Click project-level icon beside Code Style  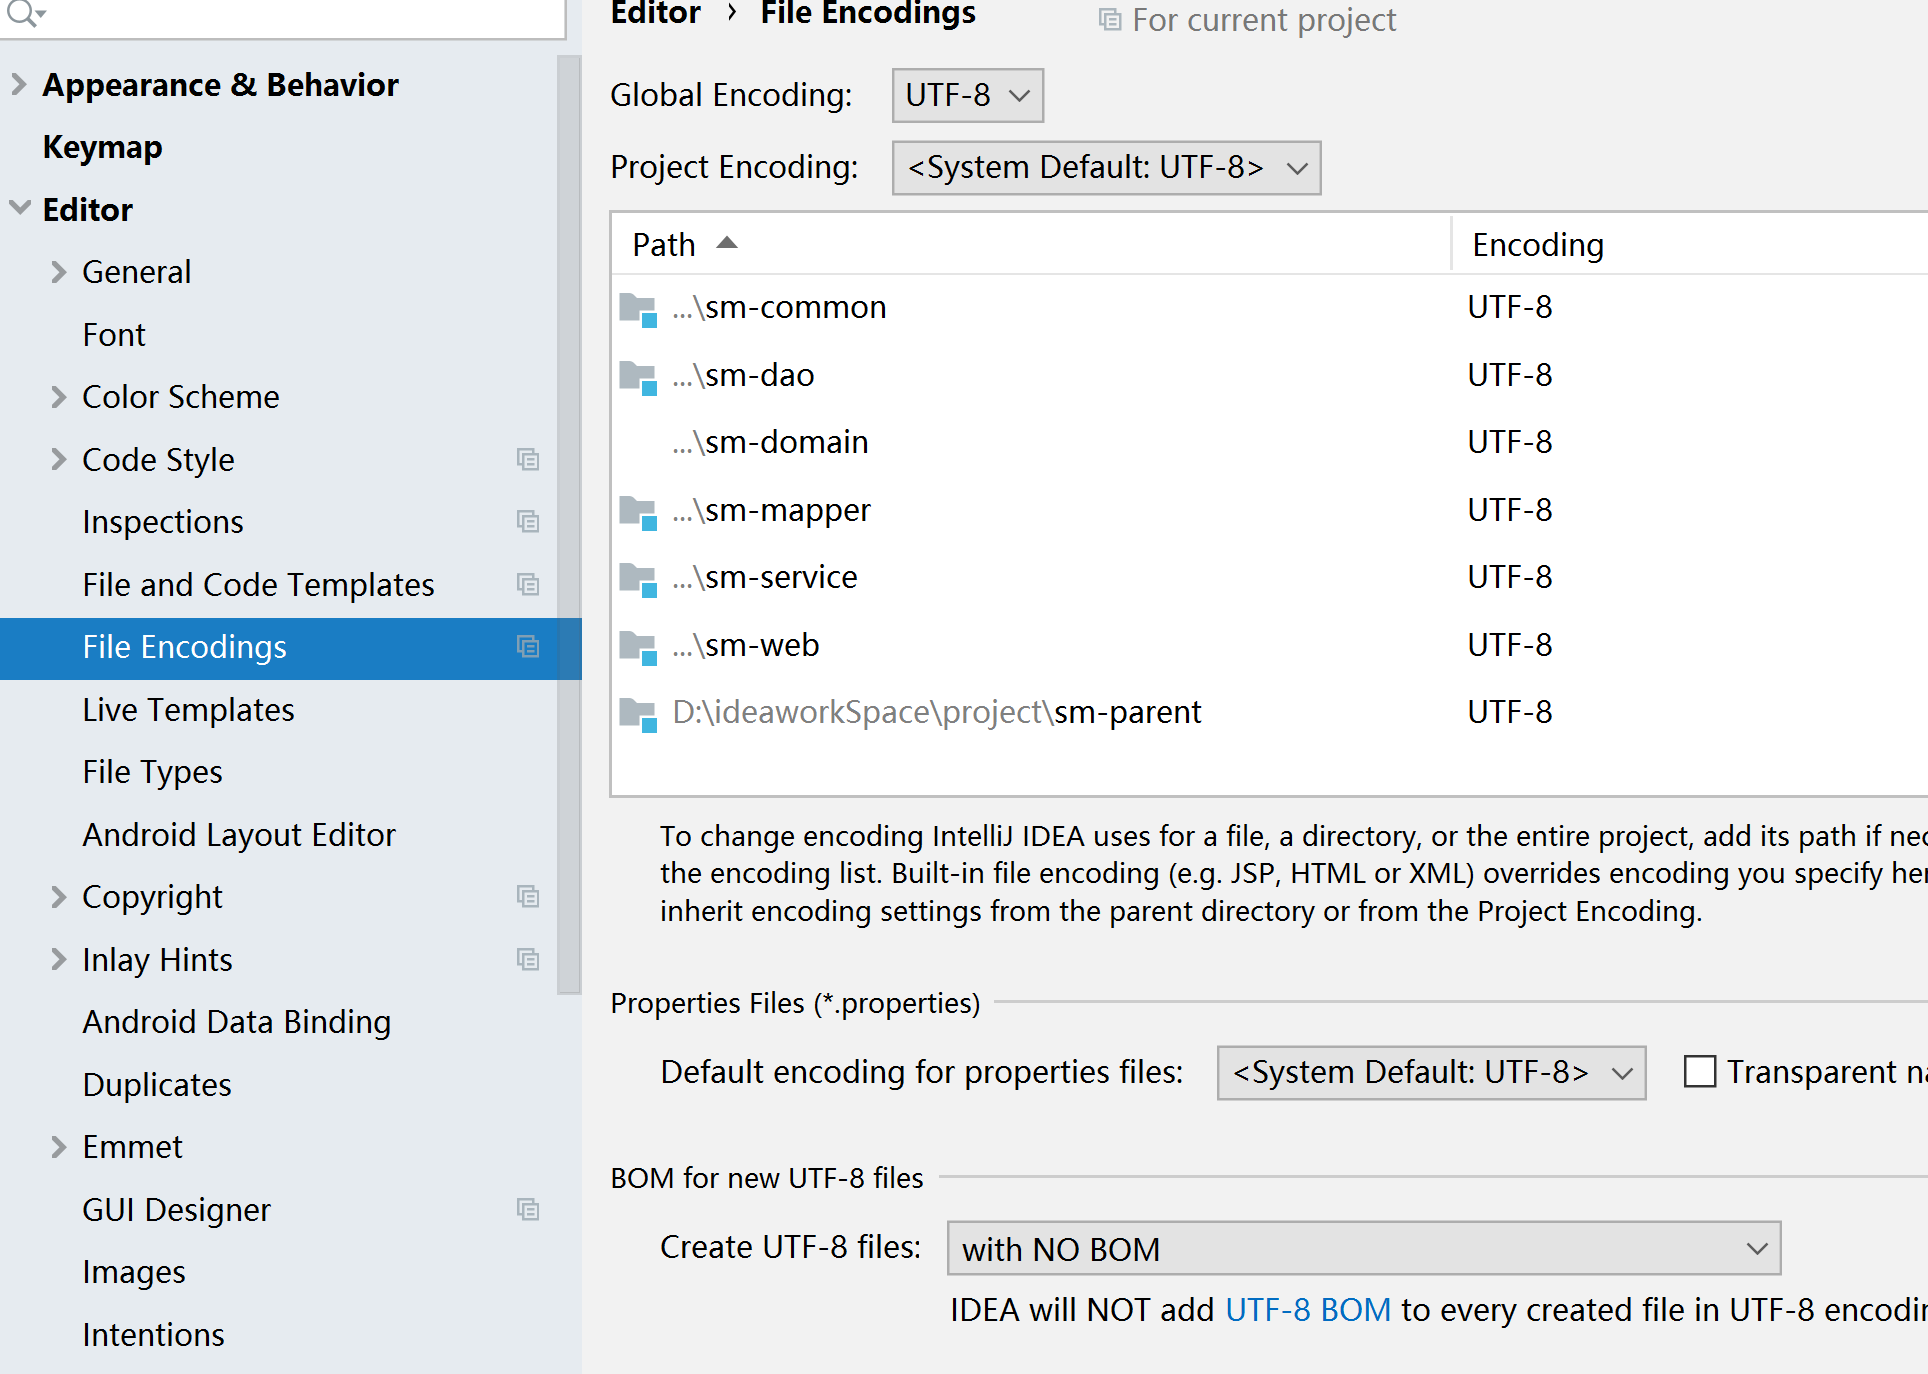pyautogui.click(x=528, y=460)
